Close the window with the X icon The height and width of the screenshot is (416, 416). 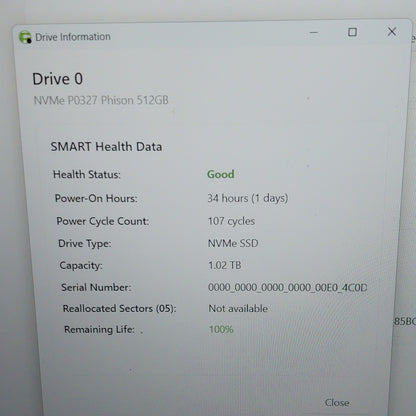click(392, 32)
